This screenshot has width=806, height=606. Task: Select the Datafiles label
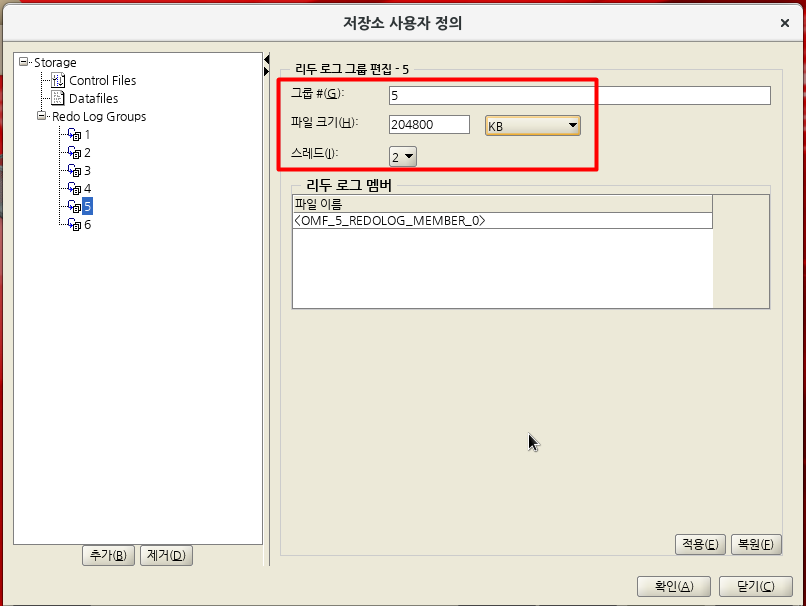click(94, 99)
